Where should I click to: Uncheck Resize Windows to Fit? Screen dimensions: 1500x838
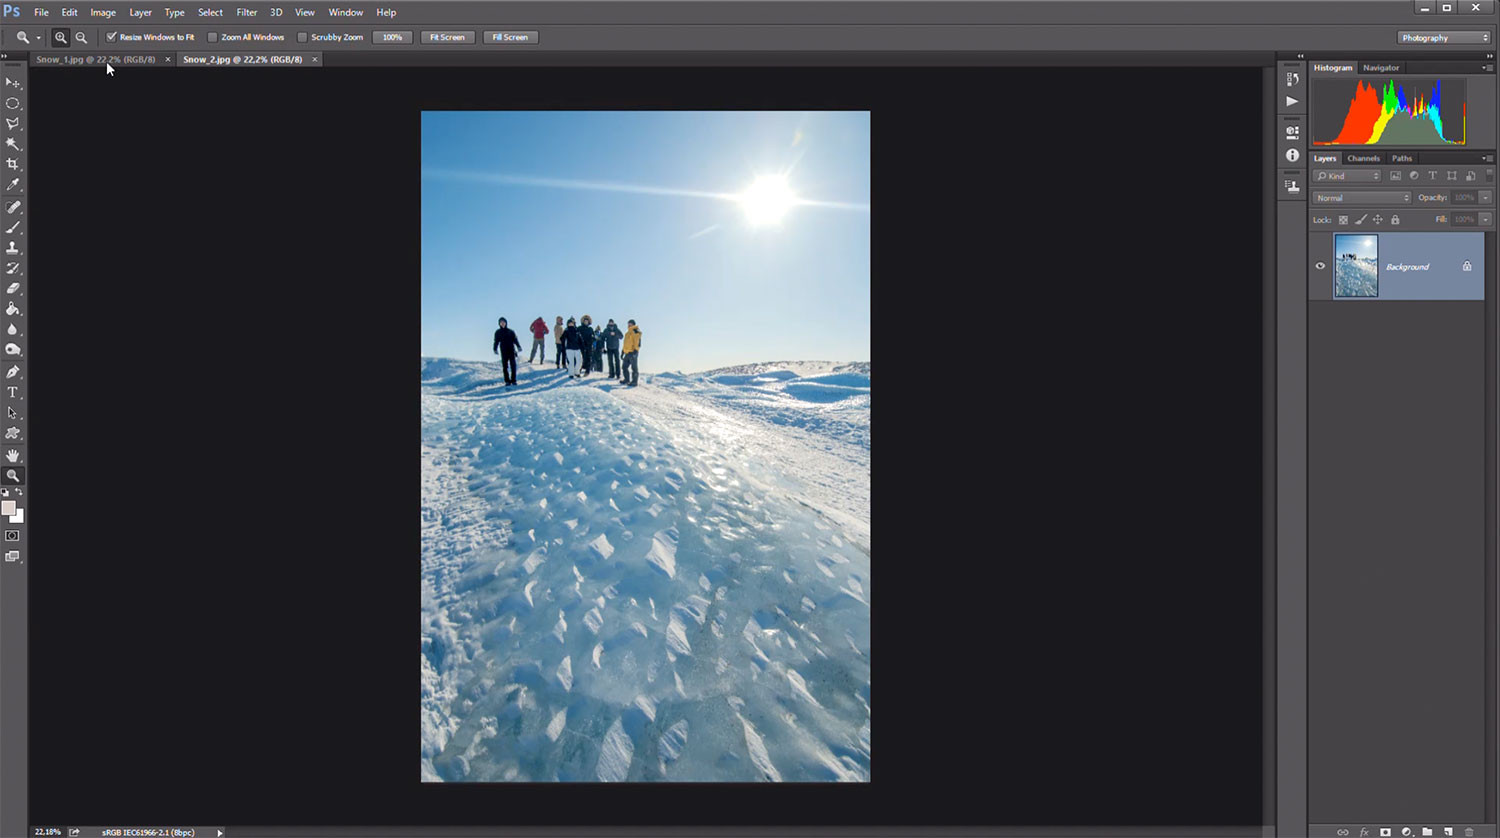coord(112,37)
